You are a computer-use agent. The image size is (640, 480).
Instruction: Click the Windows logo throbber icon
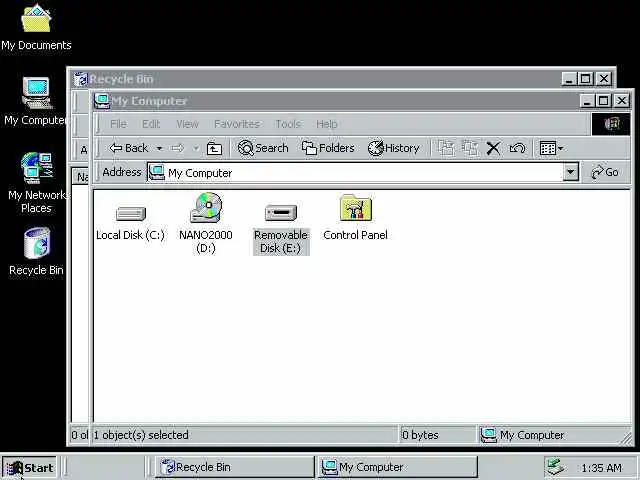[x=611, y=124]
